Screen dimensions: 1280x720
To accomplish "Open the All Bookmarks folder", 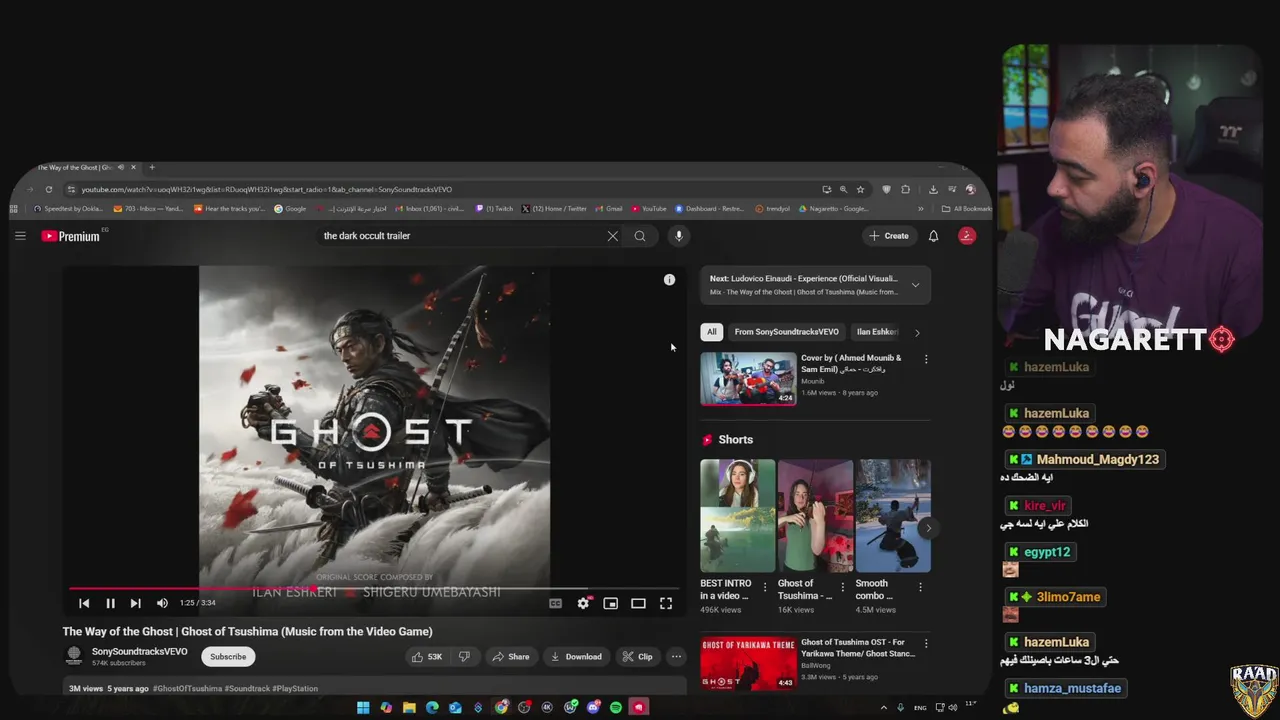I will pos(966,209).
